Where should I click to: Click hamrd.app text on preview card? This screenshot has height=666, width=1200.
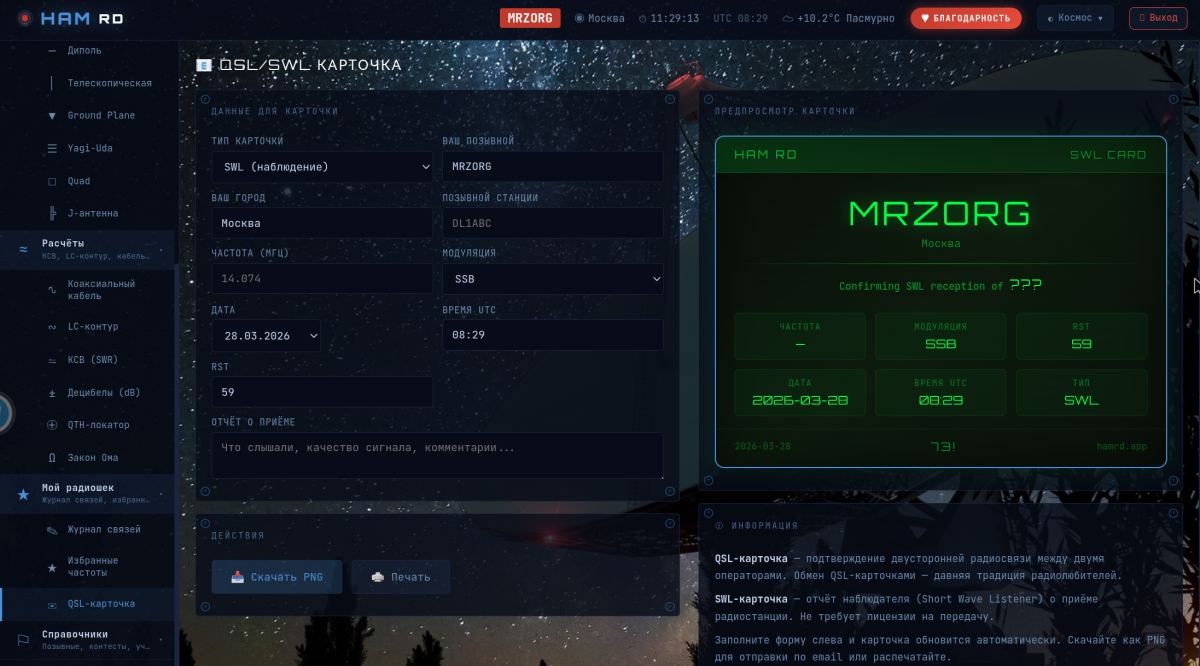click(x=1121, y=446)
